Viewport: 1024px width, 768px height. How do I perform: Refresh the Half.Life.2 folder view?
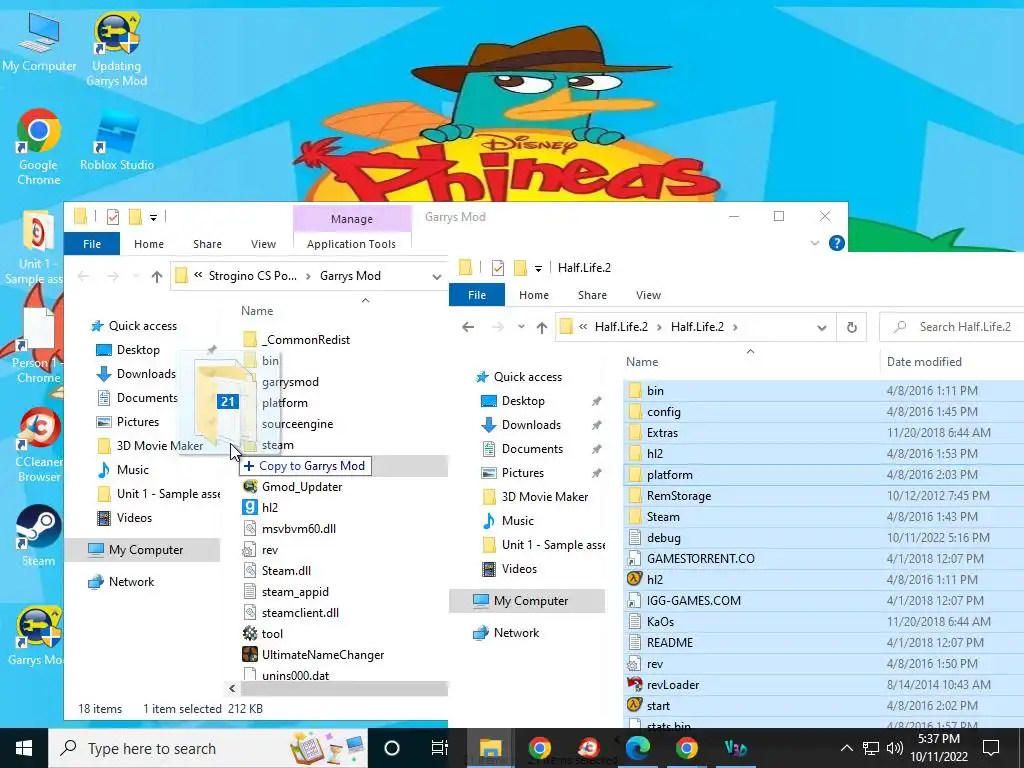tap(852, 327)
